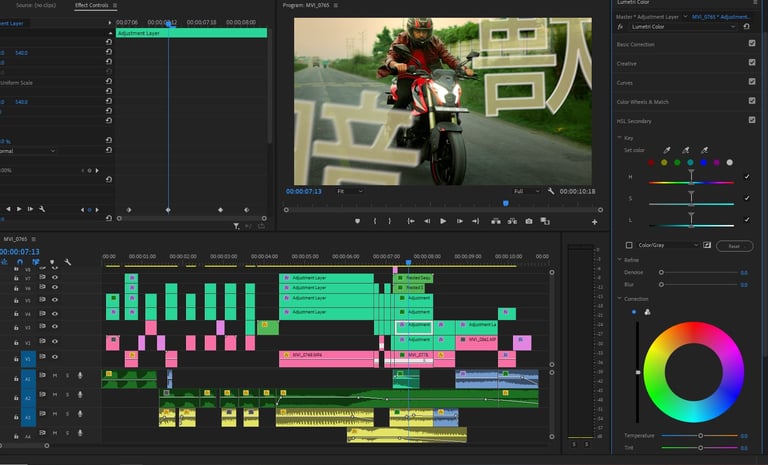768x465 pixels.
Task: Switch to the Effect Controls tab
Action: (x=92, y=5)
